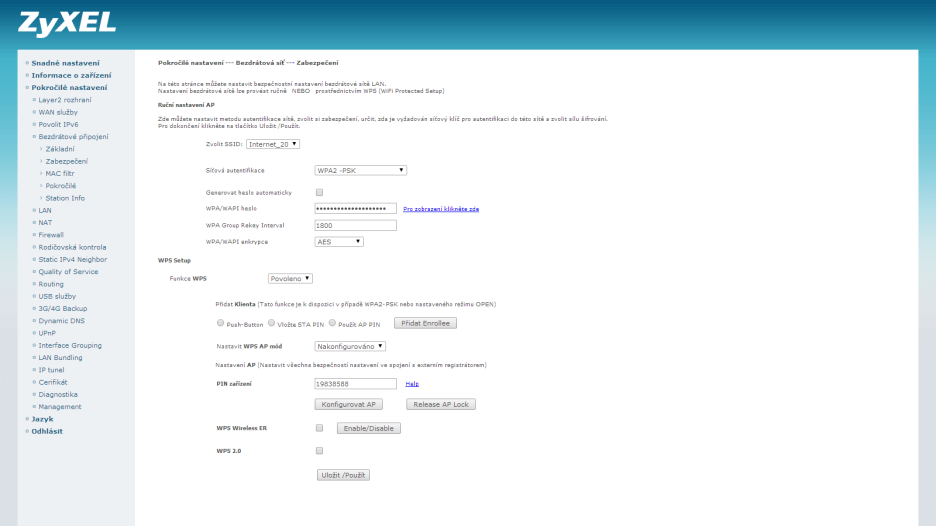Open UPnP settings
936x526 pixels.
coord(47,333)
